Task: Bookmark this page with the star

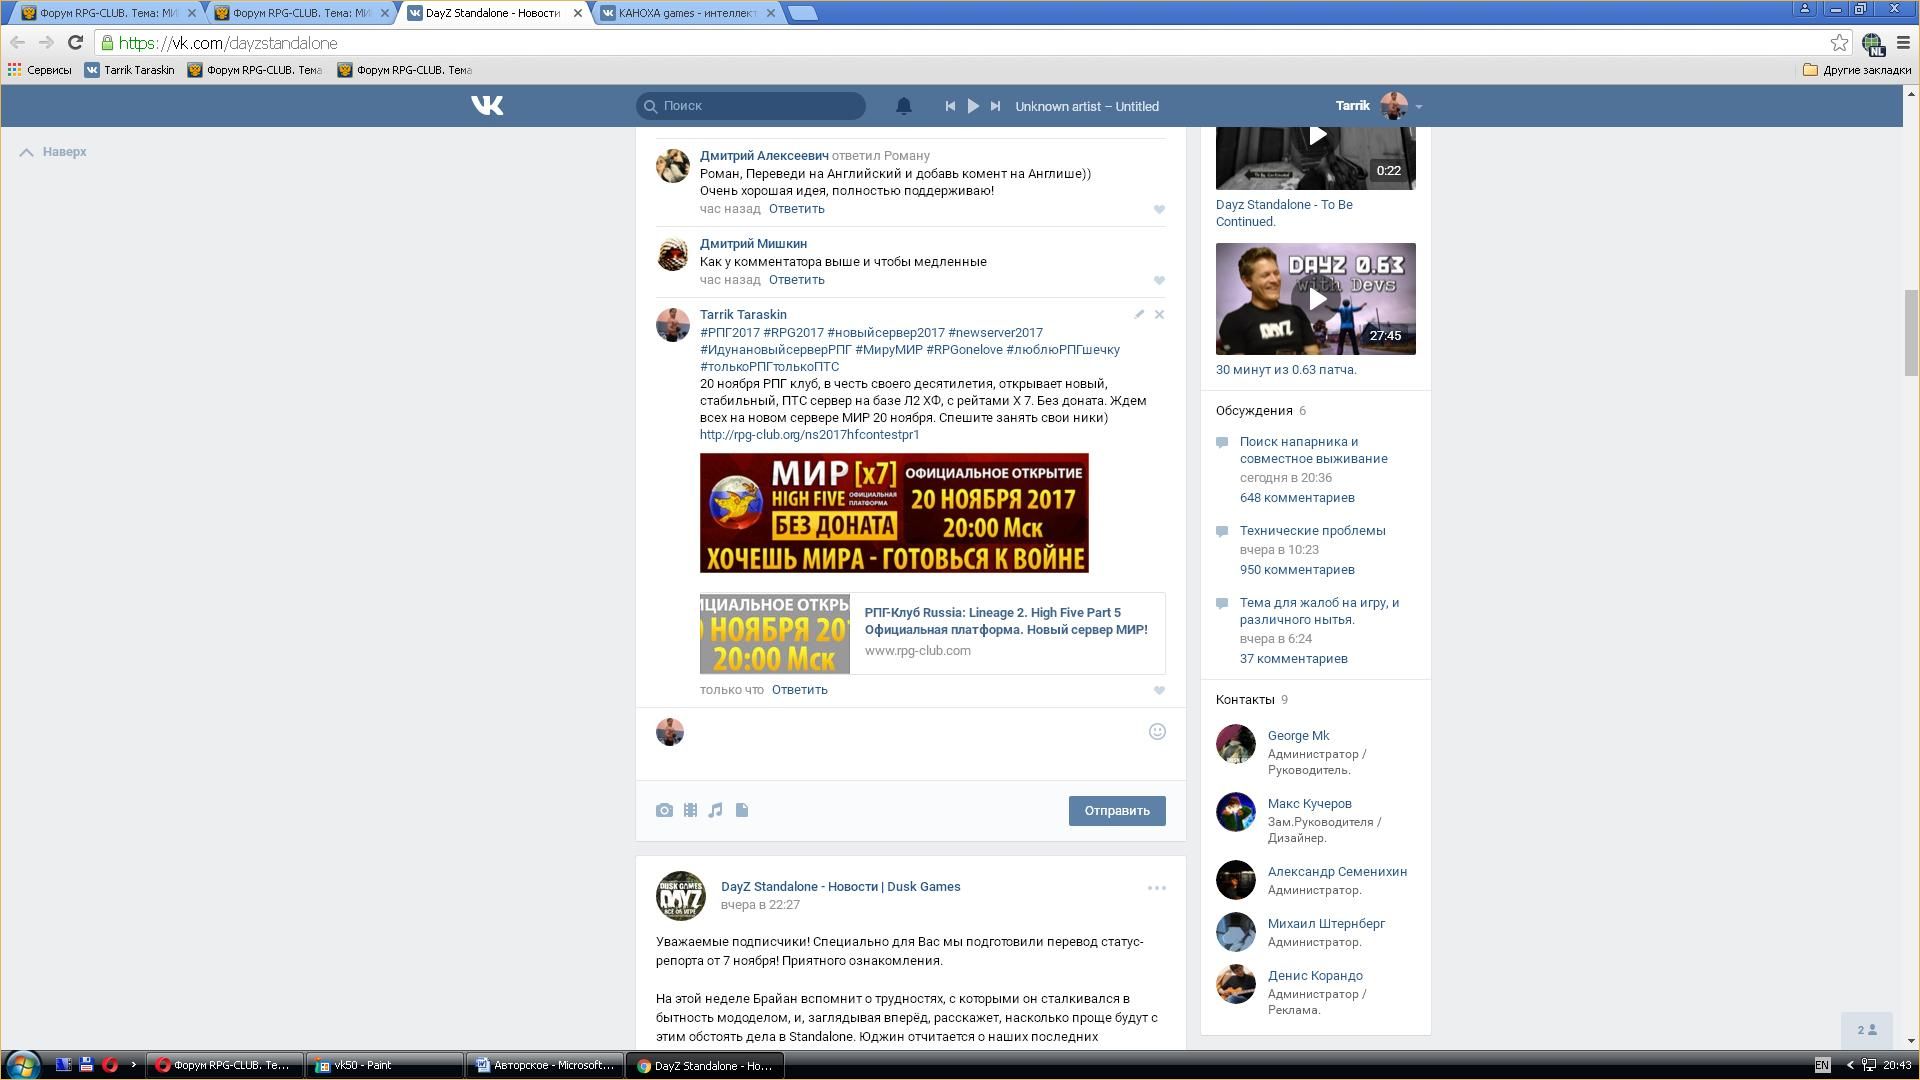Action: (x=1839, y=42)
